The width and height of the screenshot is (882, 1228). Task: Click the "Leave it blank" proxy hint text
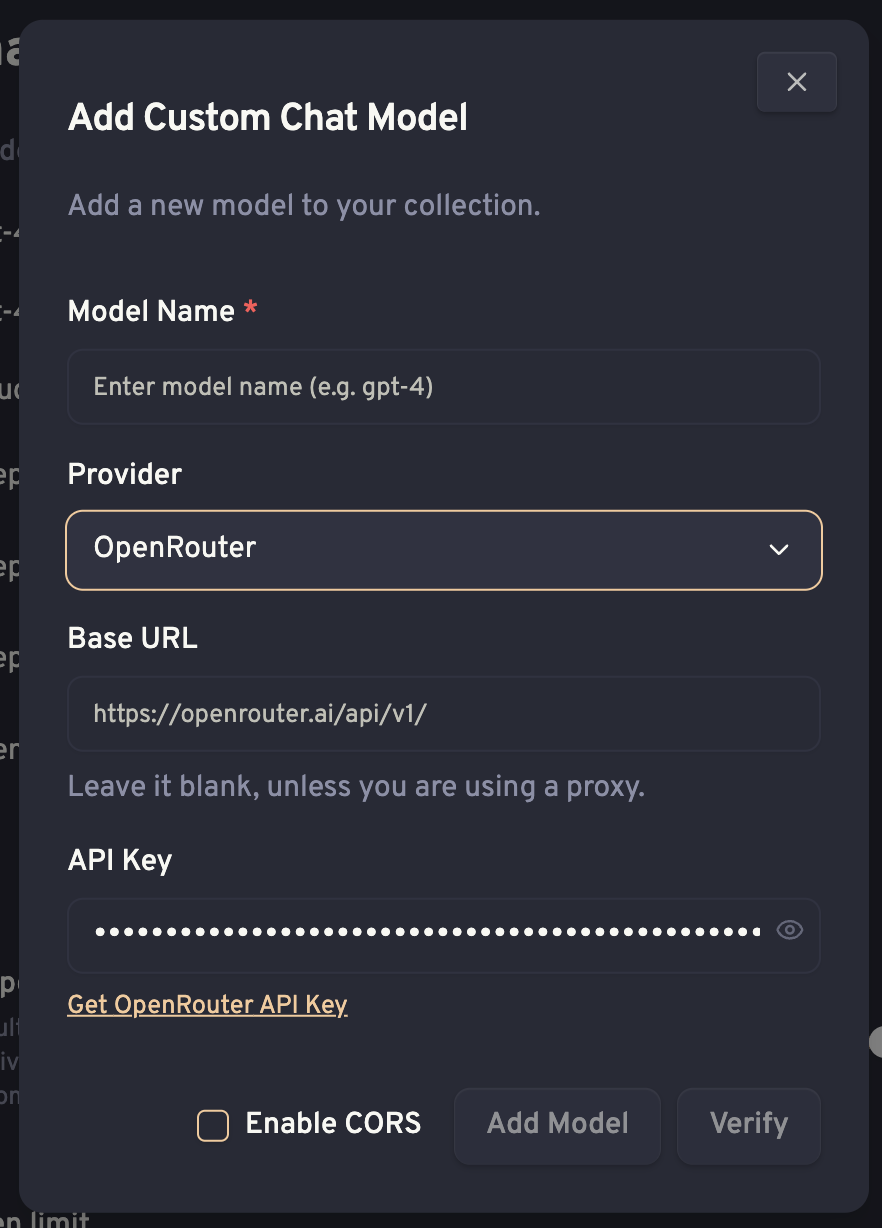pyautogui.click(x=356, y=786)
